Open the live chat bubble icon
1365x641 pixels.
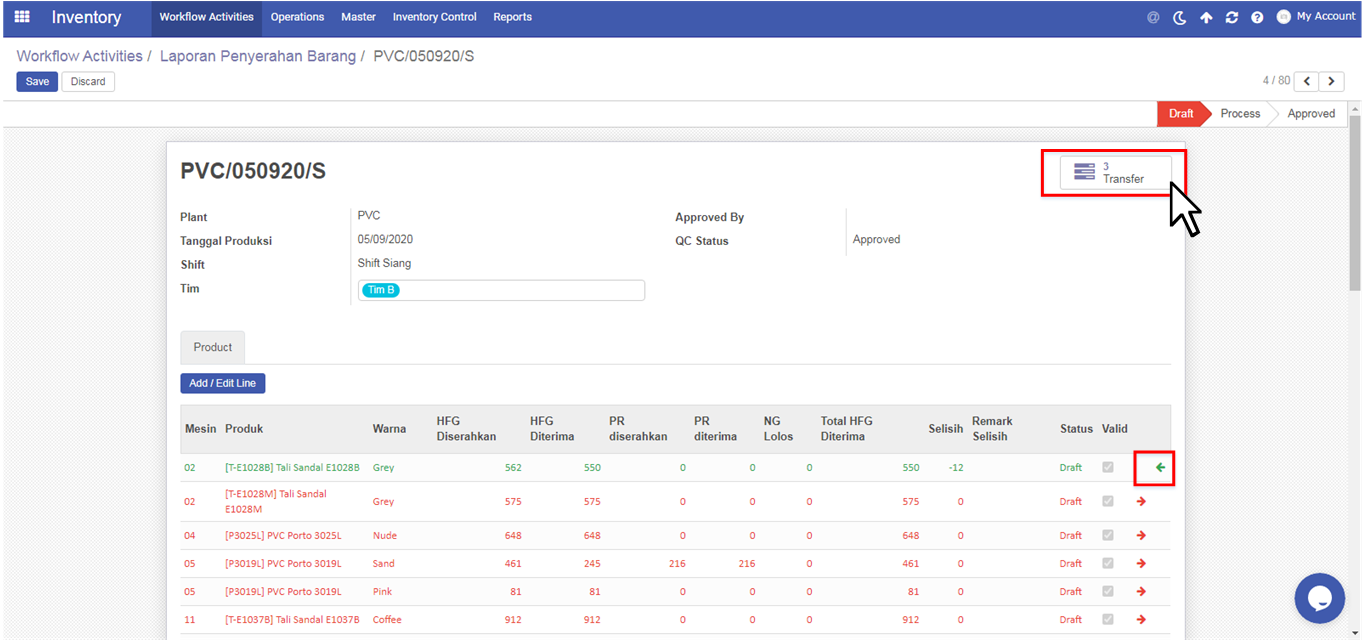tap(1319, 598)
